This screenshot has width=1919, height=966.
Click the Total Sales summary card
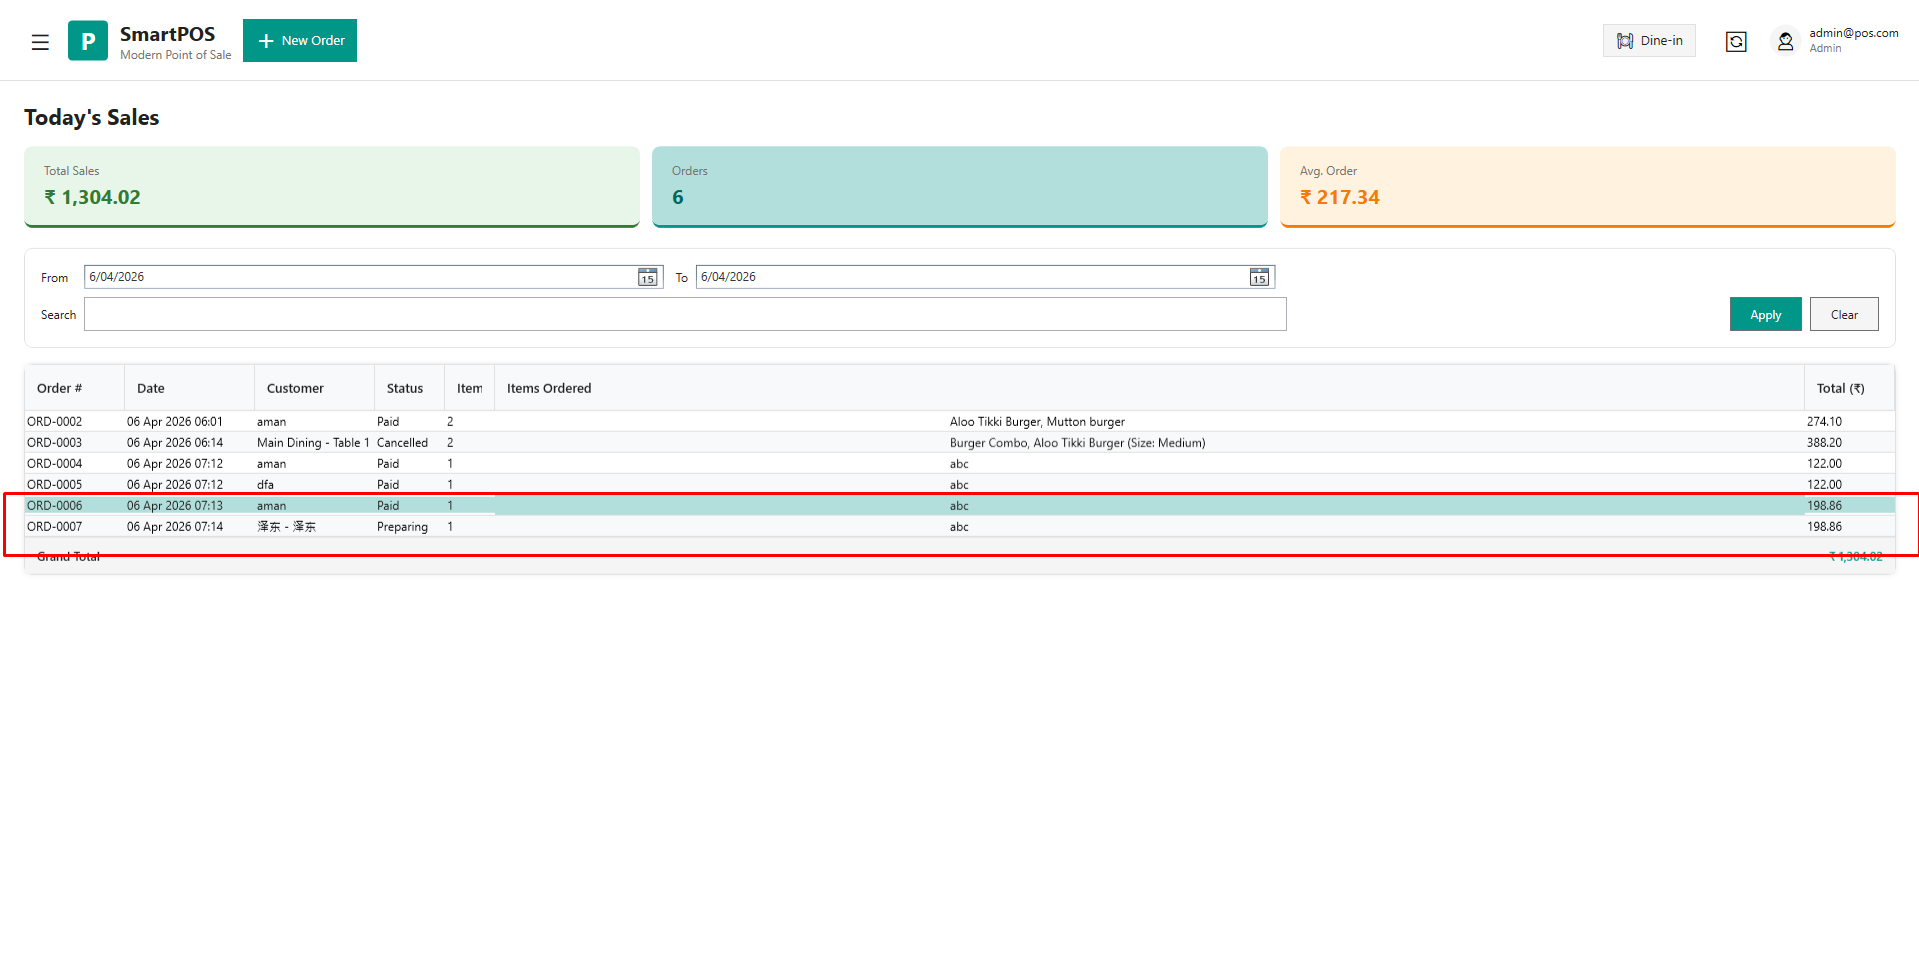[x=331, y=186]
